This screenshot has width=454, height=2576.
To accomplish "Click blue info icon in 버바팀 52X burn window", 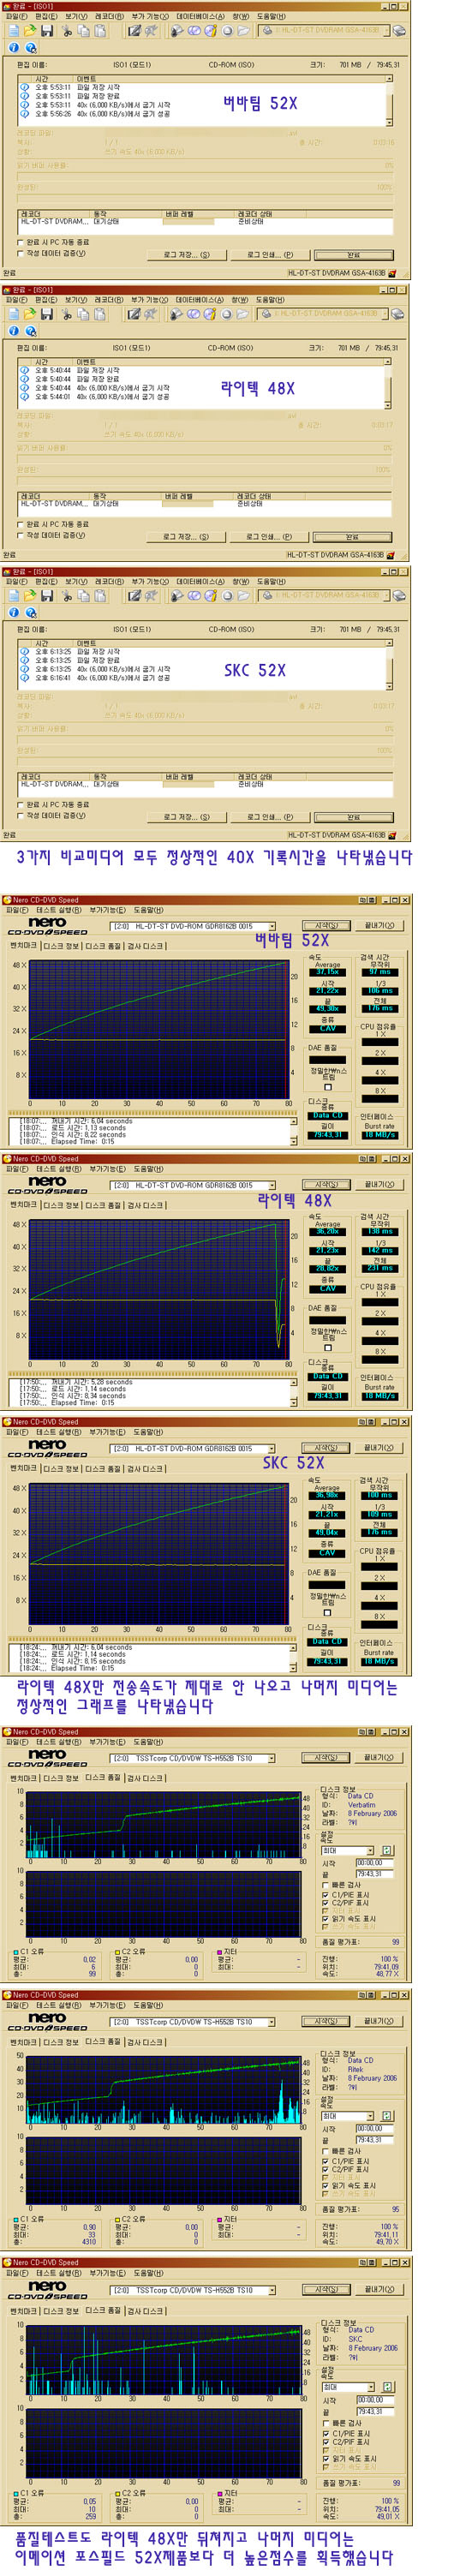I will [14, 48].
